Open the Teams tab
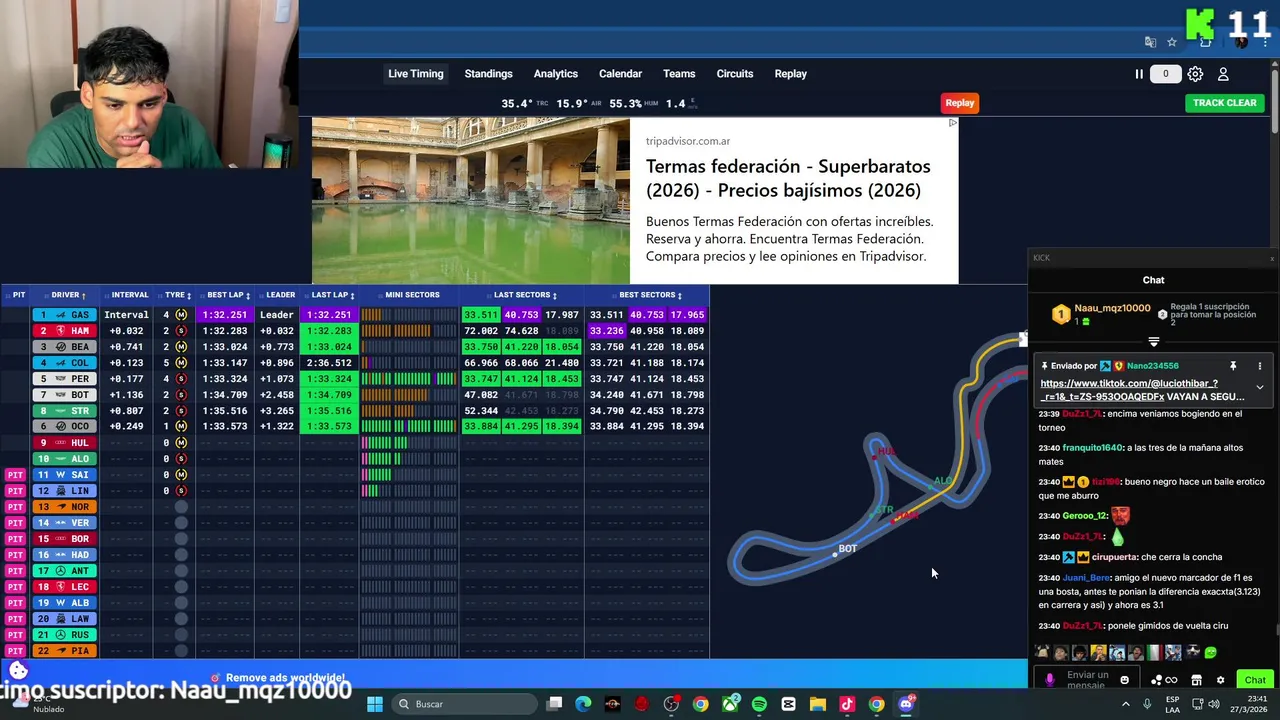 678,74
